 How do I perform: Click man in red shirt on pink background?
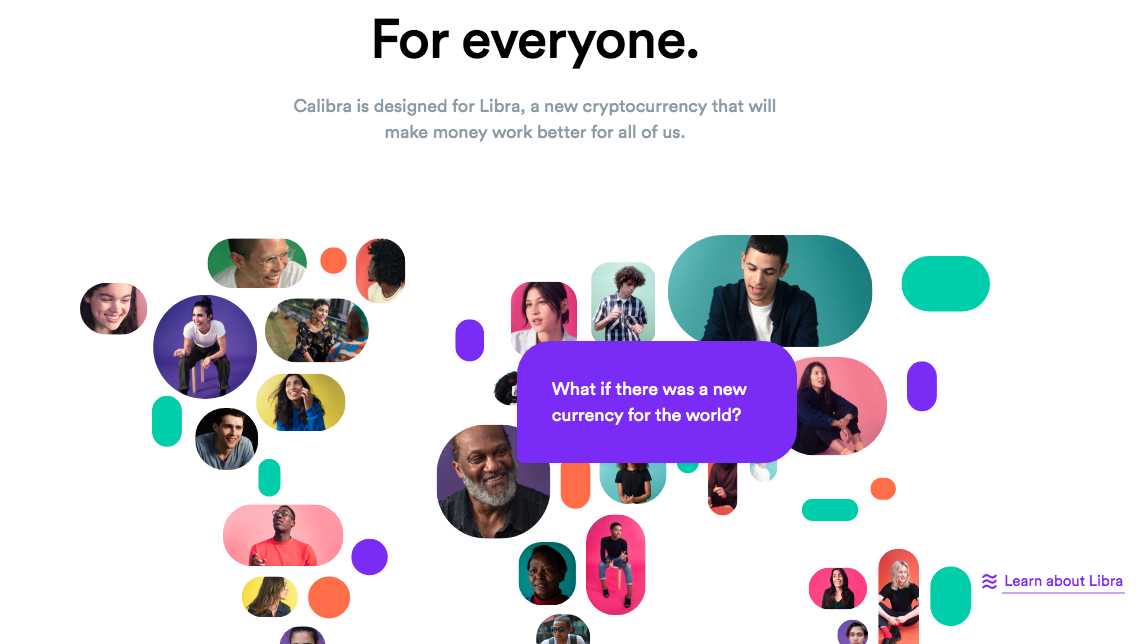click(283, 535)
